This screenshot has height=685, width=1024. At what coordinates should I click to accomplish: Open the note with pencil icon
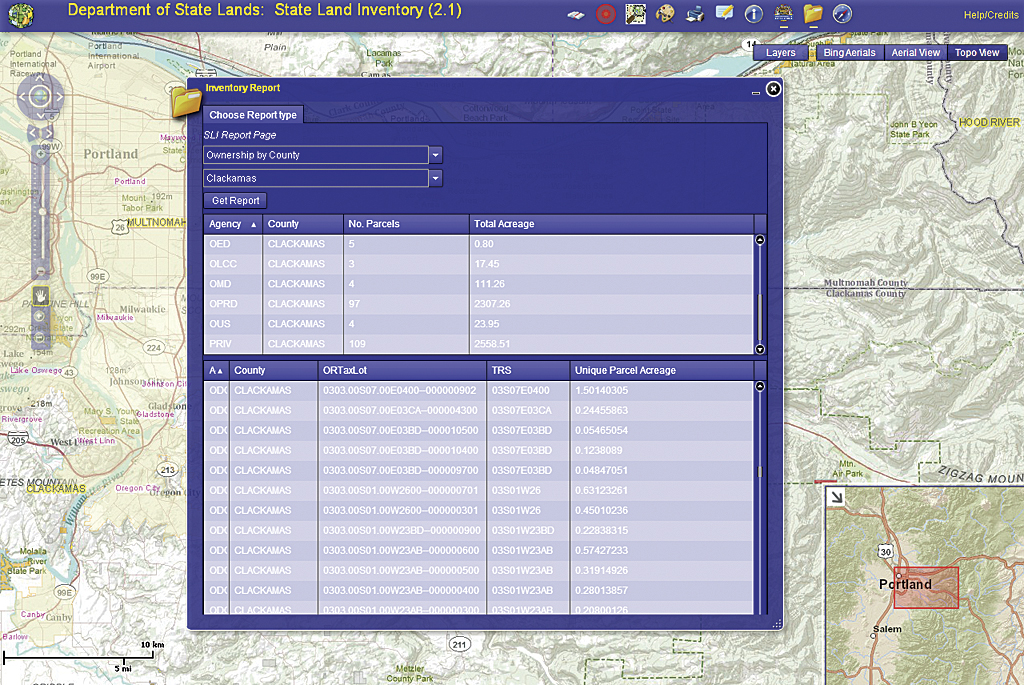[724, 14]
